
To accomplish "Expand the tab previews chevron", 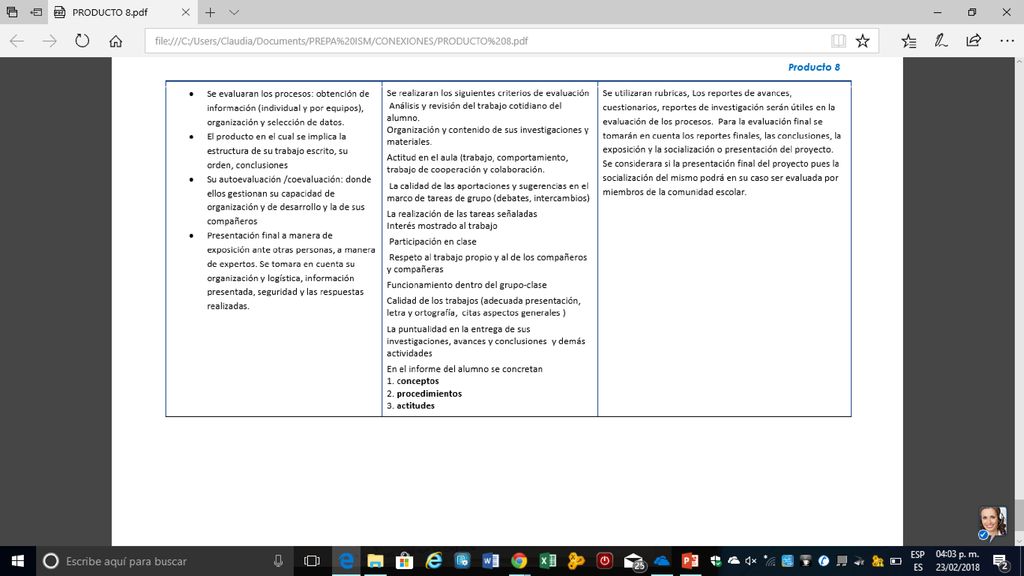I will coord(234,12).
